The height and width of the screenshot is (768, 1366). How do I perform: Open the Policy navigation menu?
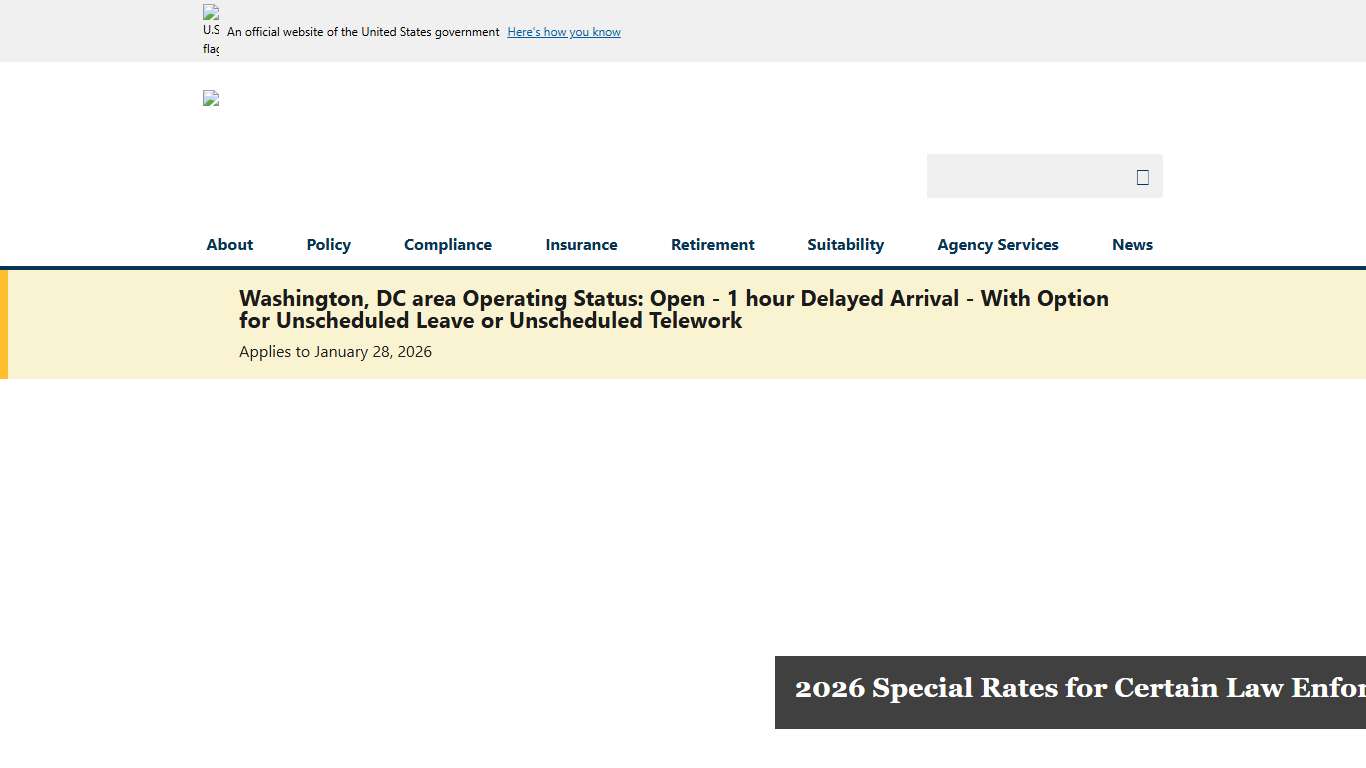(x=328, y=244)
